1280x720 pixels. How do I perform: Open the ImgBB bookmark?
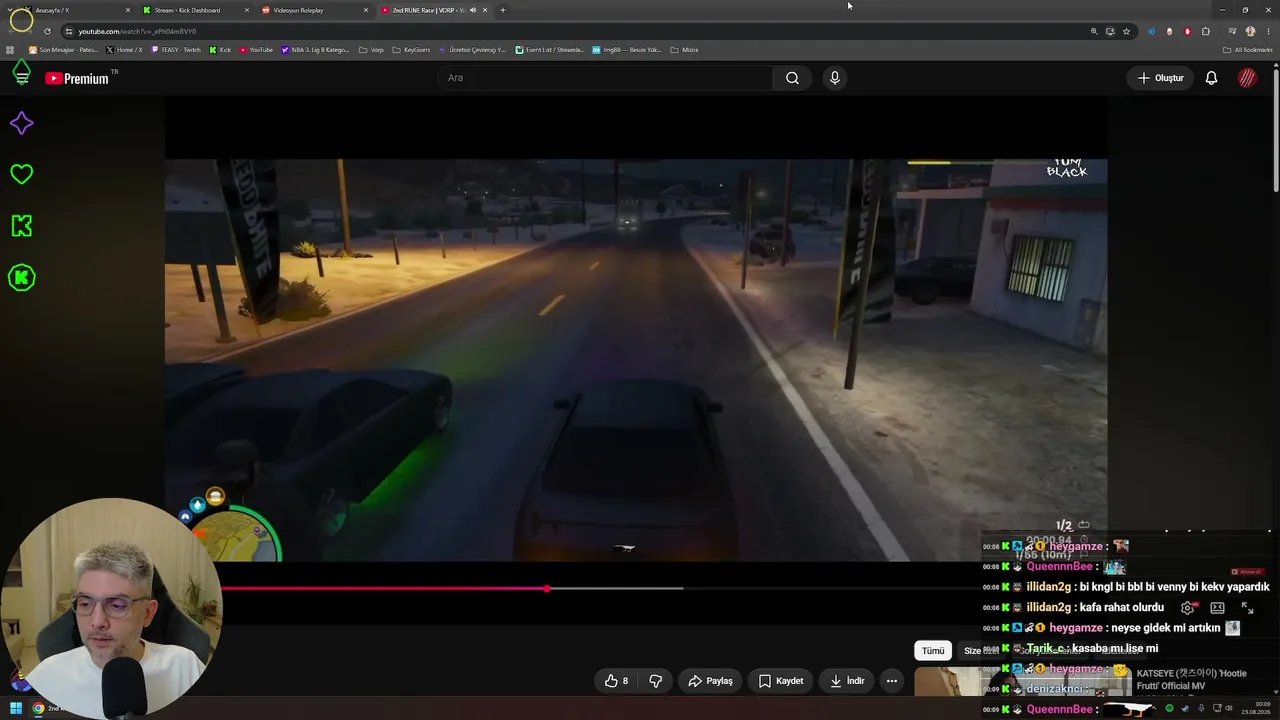click(x=627, y=50)
